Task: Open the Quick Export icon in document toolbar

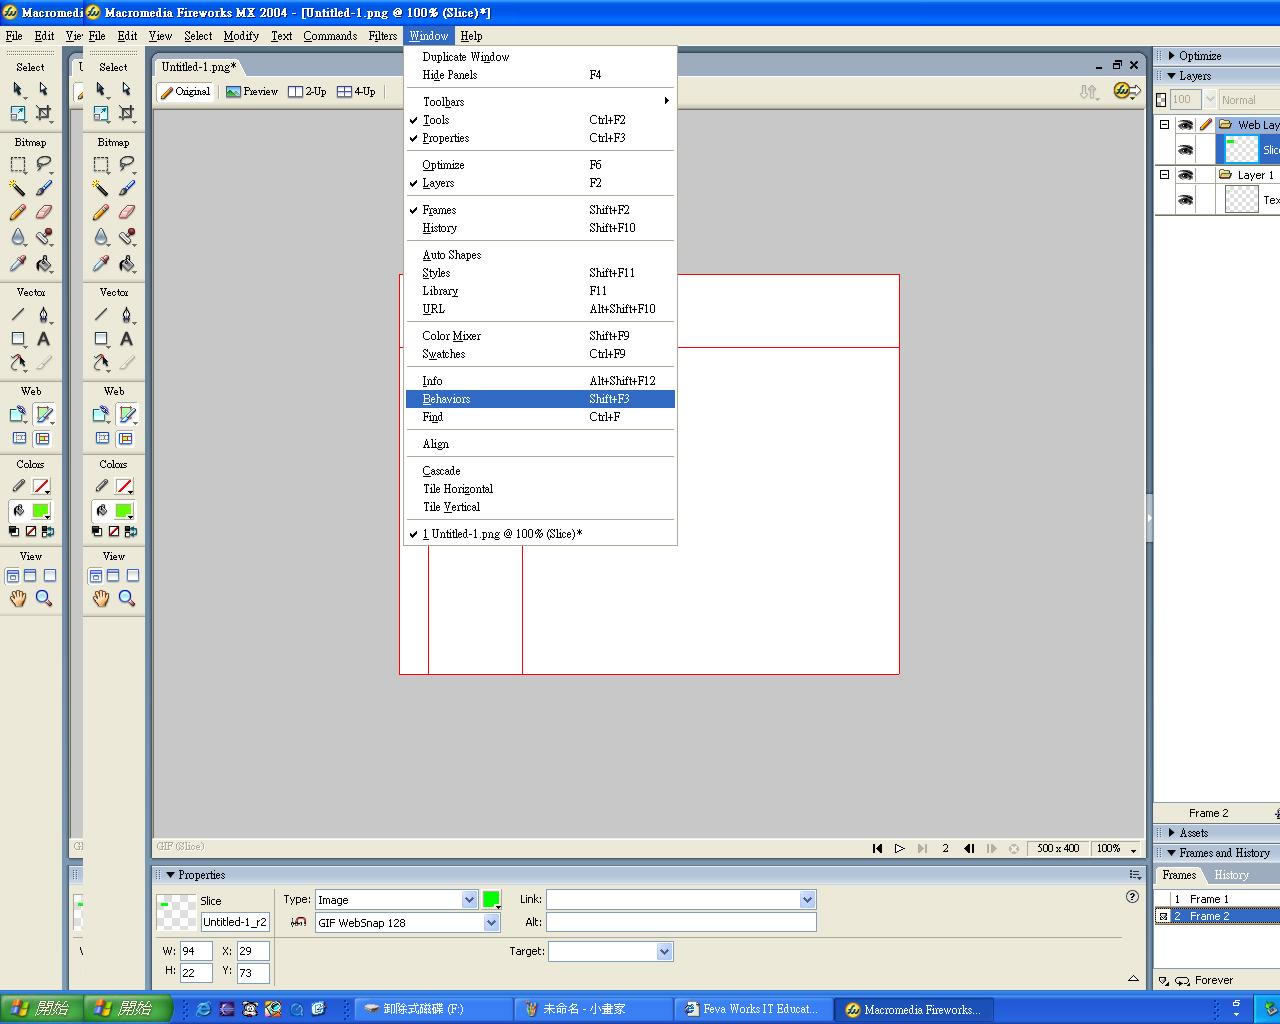Action: (x=1127, y=91)
